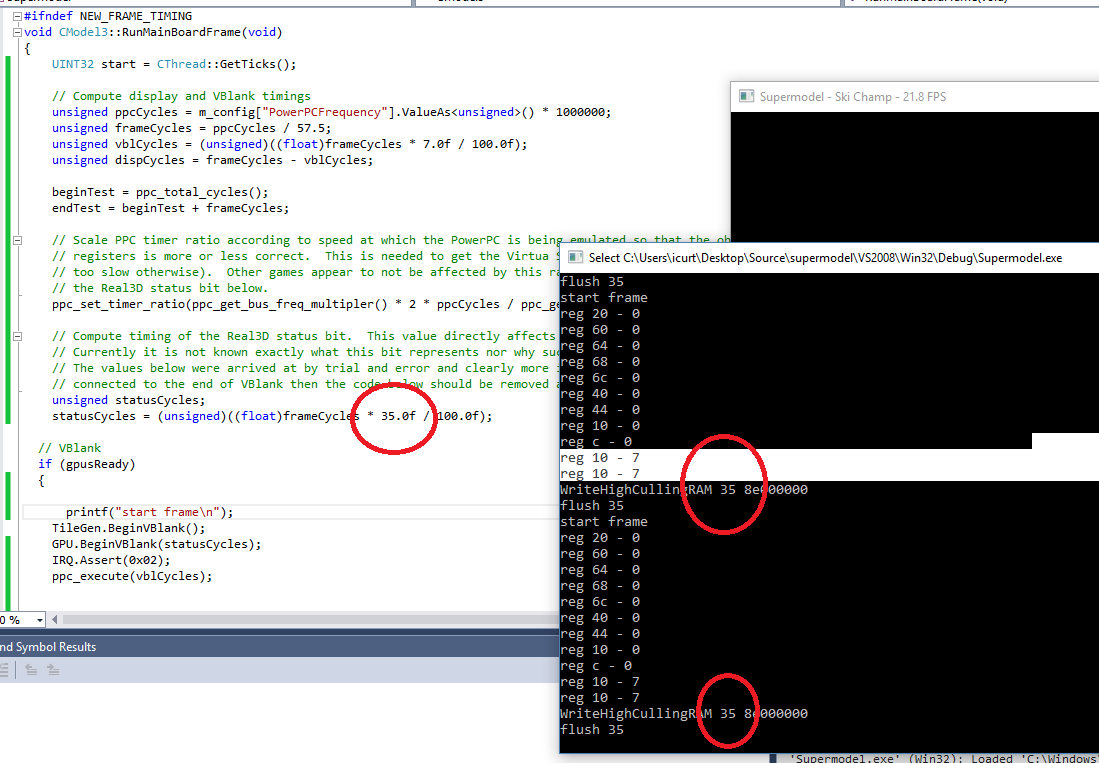The width and height of the screenshot is (1099, 763).
Task: Click the 'TileGen.BeginVBlank();' line
Action: click(129, 528)
